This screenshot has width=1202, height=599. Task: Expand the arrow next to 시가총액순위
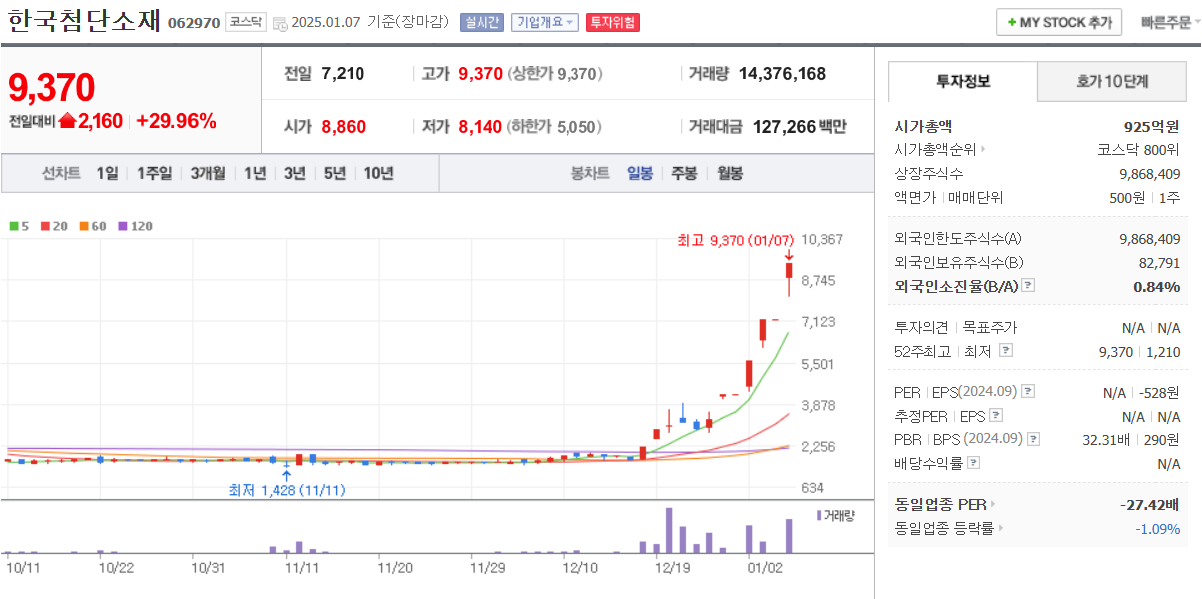(x=983, y=150)
